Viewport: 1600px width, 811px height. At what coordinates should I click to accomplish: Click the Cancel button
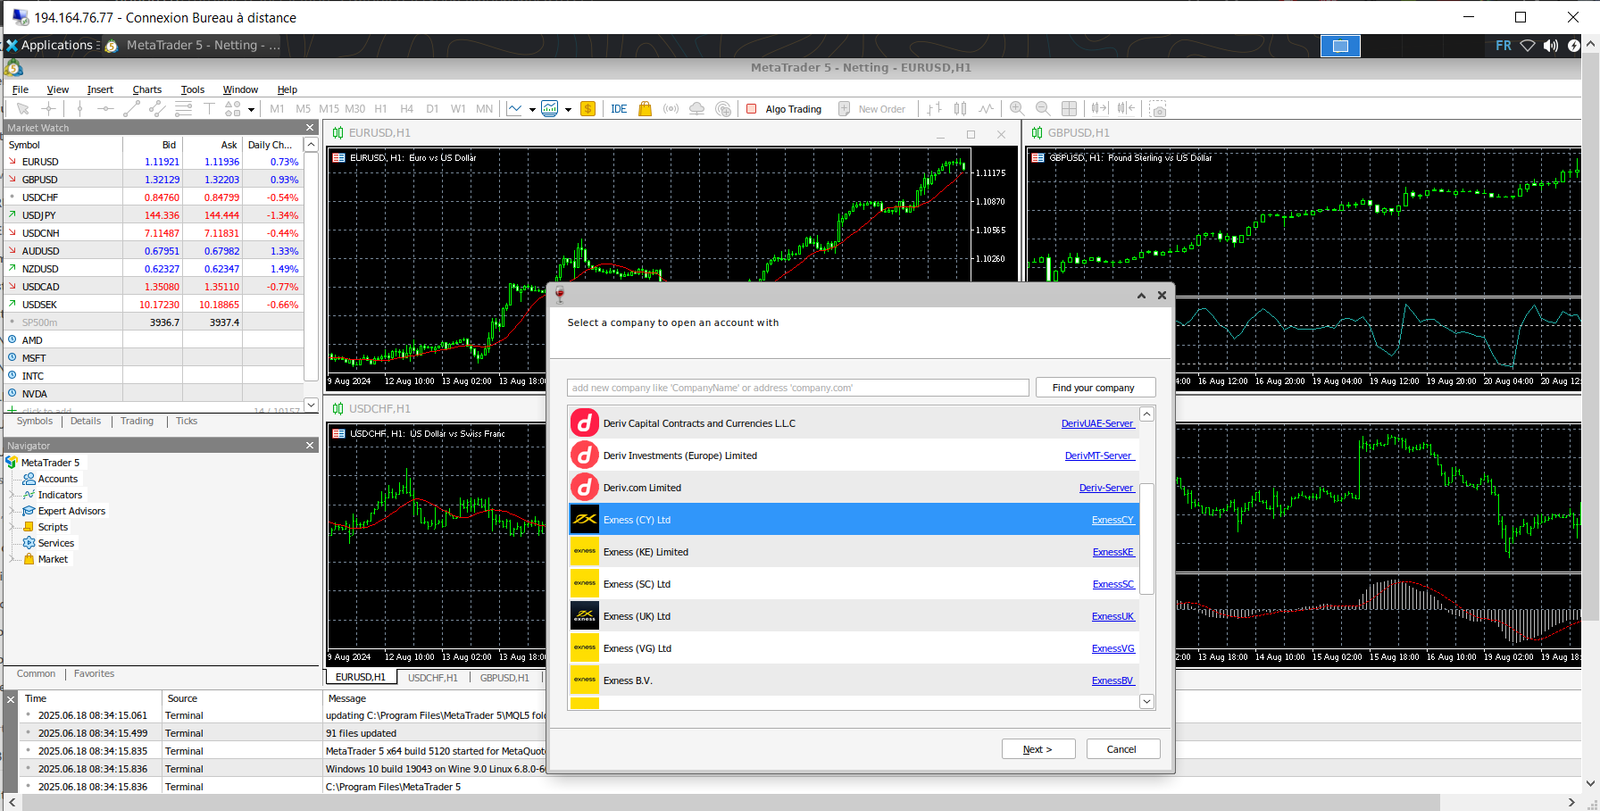point(1121,749)
